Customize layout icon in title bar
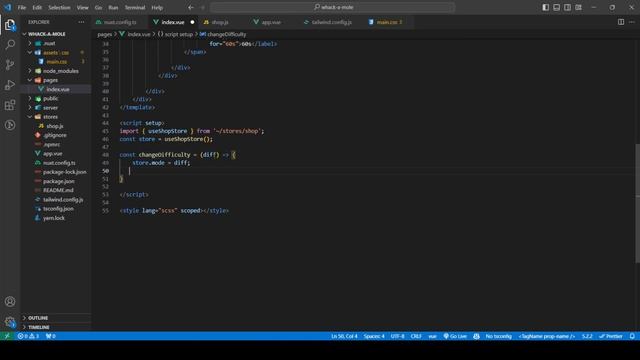The height and width of the screenshot is (360, 640). 578,7
